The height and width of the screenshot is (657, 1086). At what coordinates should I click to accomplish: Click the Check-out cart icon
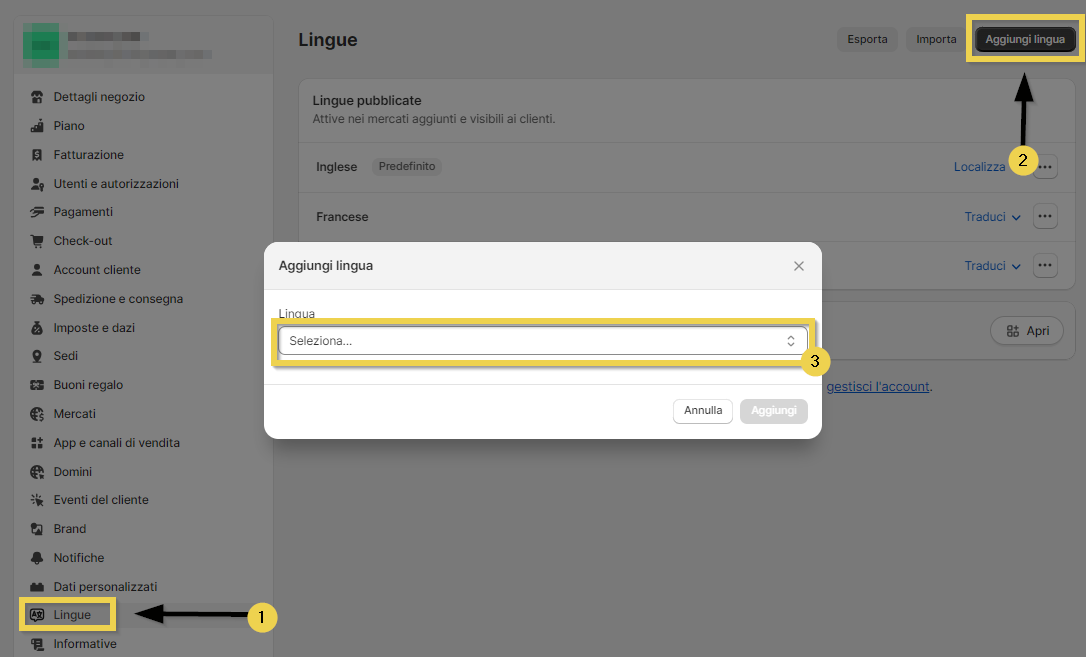tap(38, 241)
